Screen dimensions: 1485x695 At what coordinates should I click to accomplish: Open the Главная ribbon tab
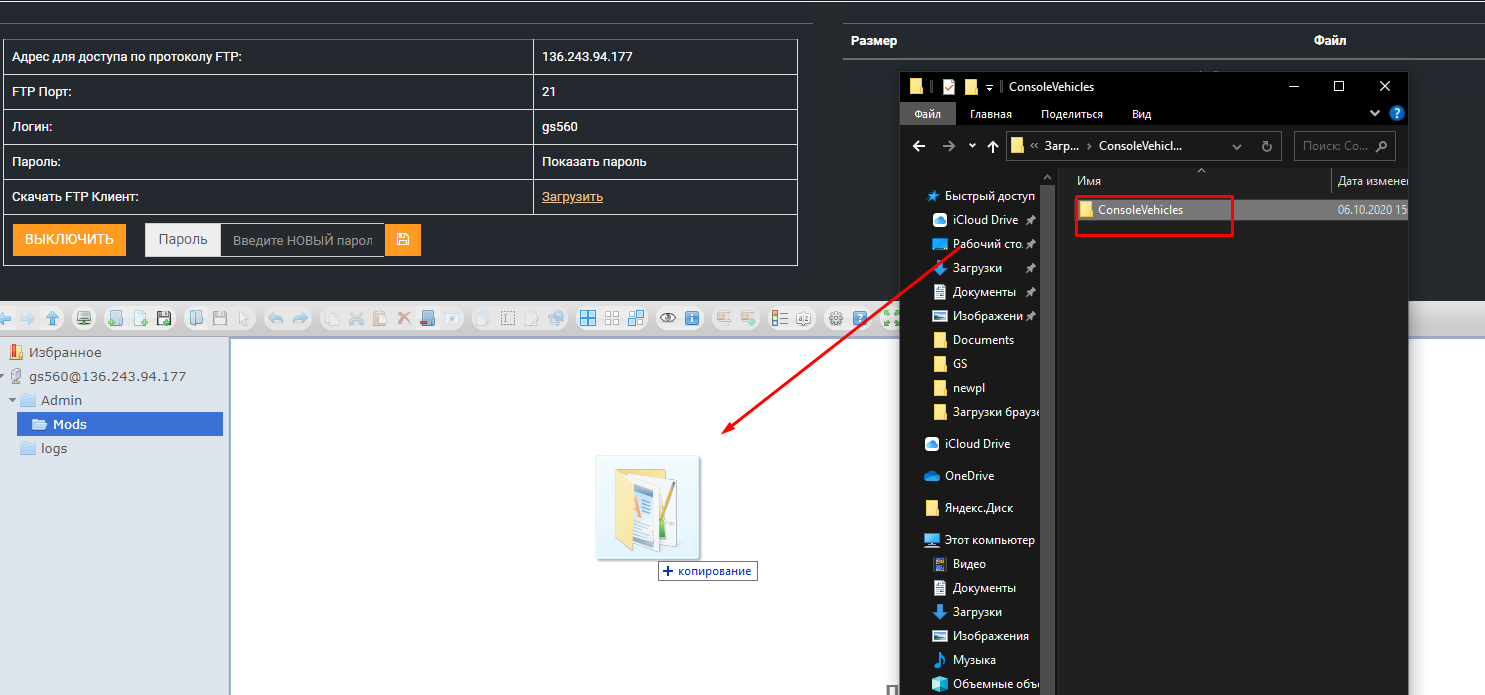pos(990,114)
